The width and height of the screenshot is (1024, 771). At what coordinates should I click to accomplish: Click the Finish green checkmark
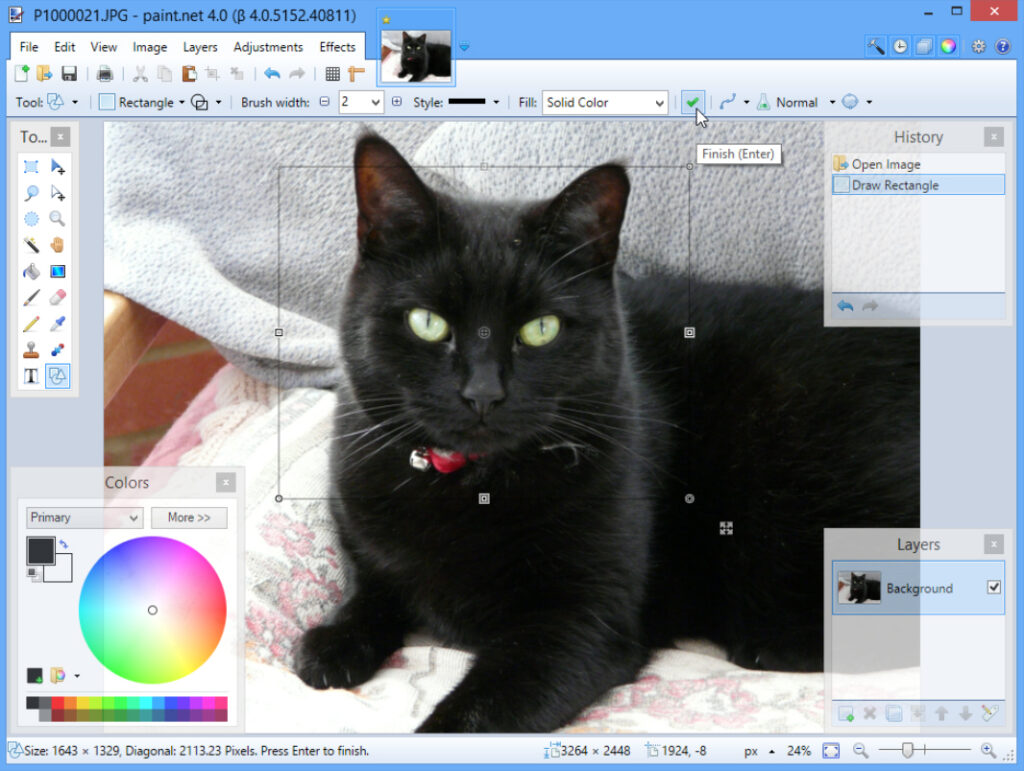[692, 102]
